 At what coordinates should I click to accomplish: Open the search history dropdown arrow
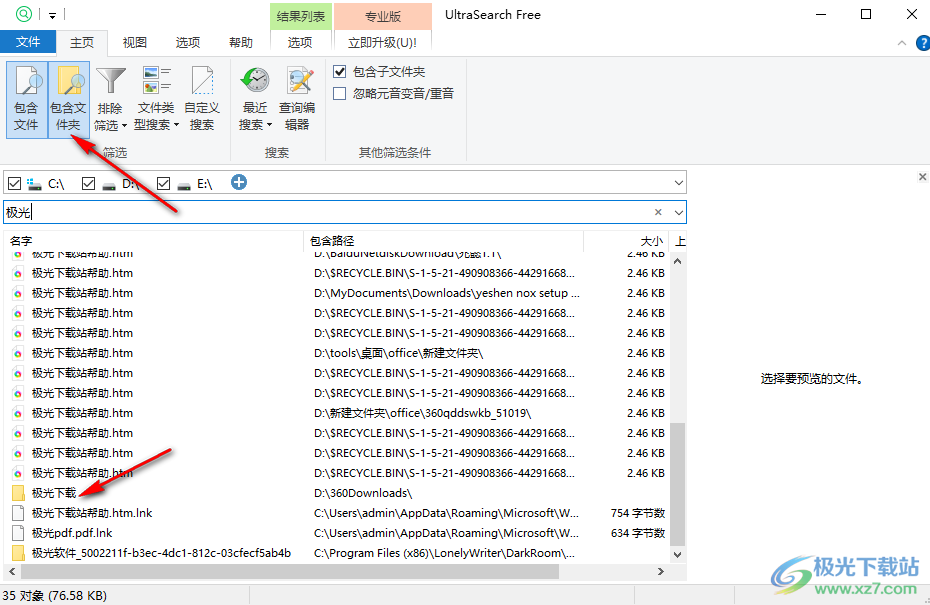[679, 212]
